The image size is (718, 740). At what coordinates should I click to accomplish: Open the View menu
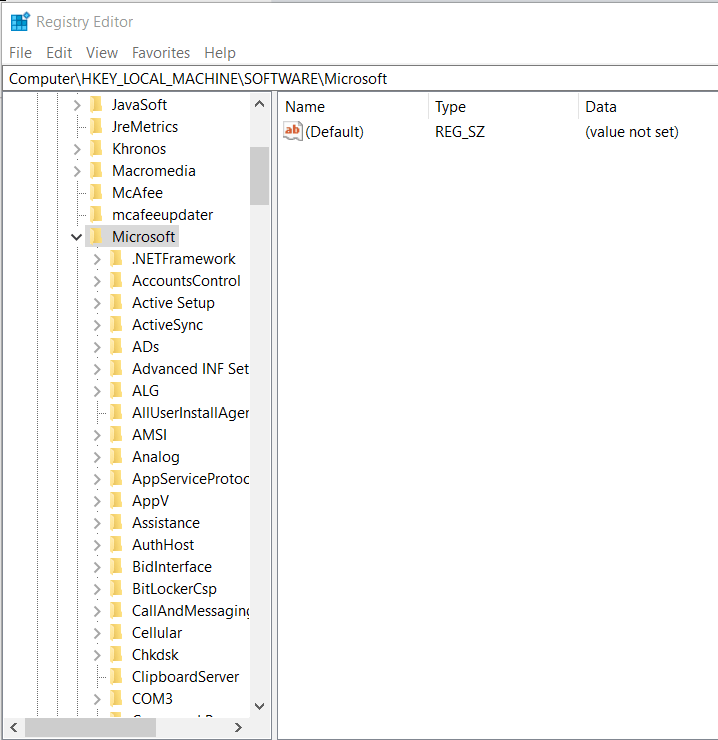click(x=102, y=53)
